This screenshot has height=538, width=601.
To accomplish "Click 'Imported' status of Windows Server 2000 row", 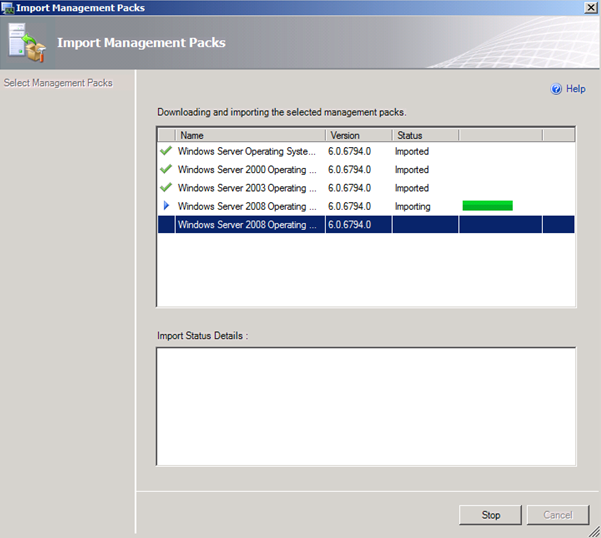I will coord(412,170).
